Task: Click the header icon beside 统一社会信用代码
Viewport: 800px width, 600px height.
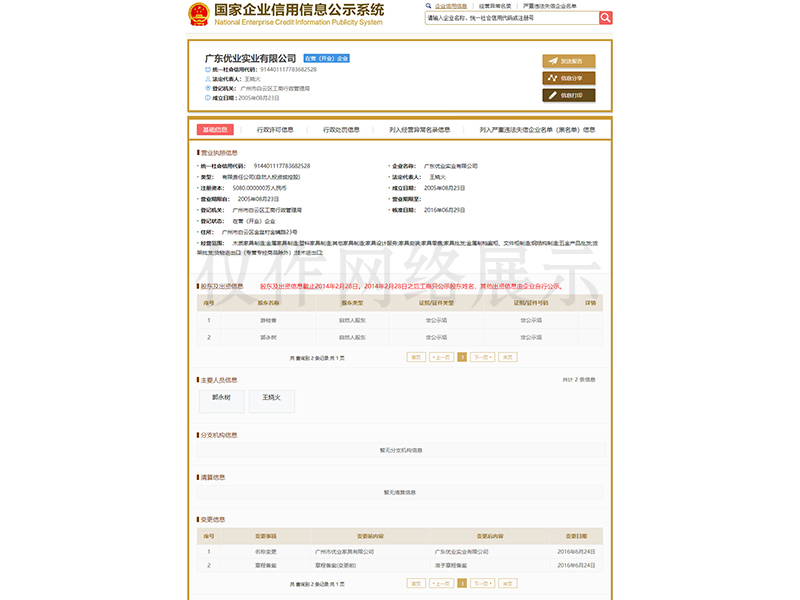Action: 208,69
